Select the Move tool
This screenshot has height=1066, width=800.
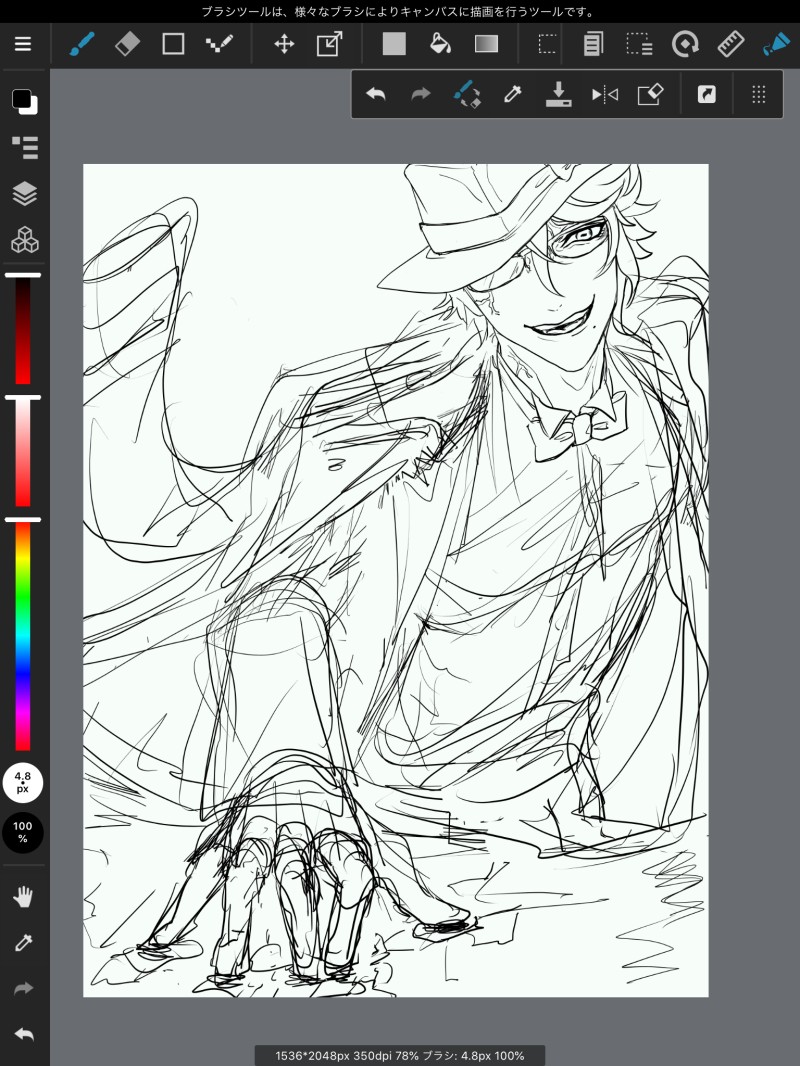click(x=284, y=44)
